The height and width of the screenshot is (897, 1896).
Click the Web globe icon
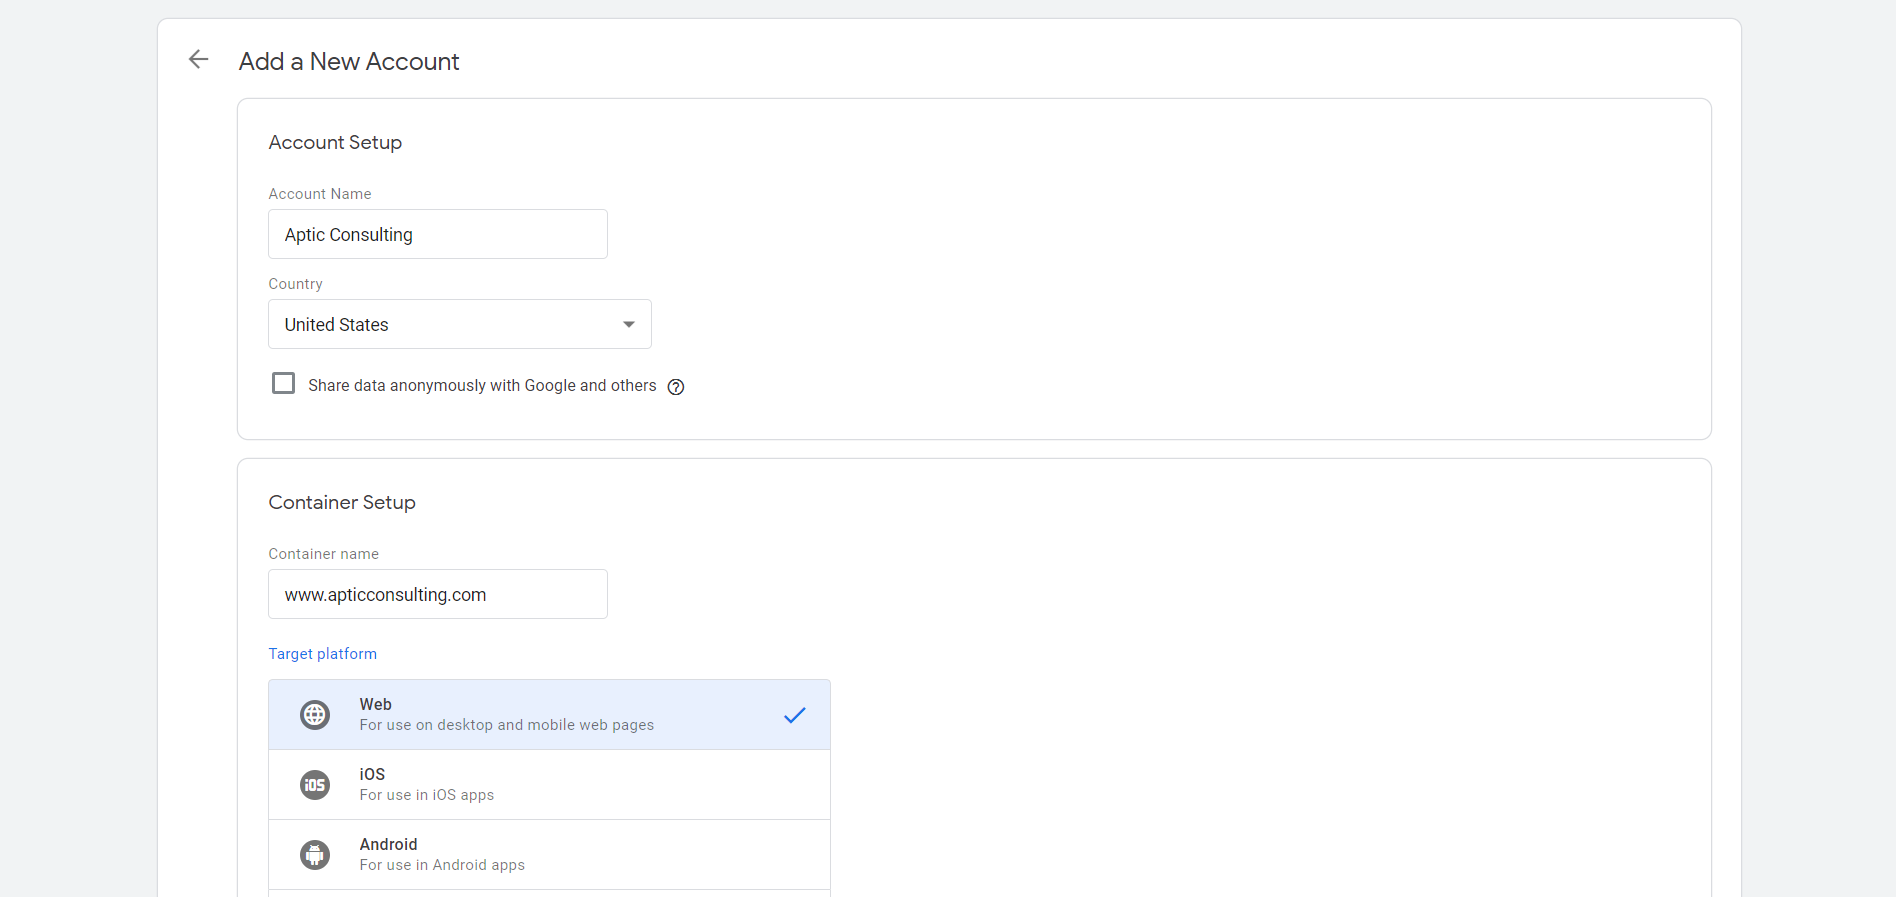[315, 715]
